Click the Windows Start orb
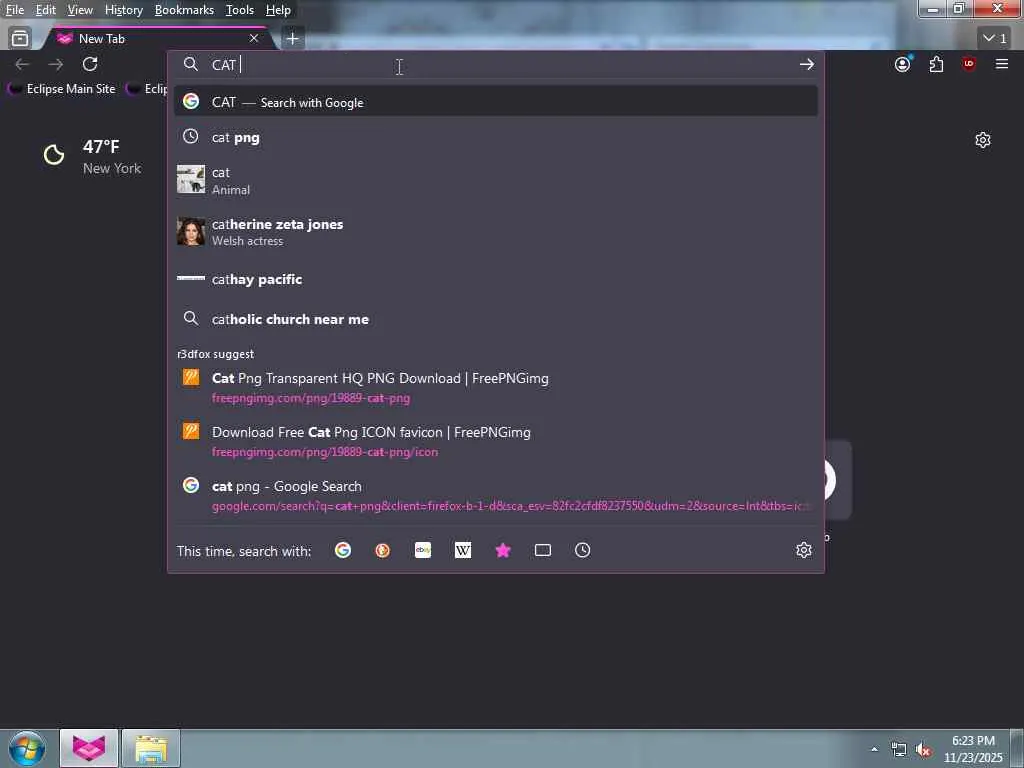Image resolution: width=1024 pixels, height=768 pixels. [27, 748]
